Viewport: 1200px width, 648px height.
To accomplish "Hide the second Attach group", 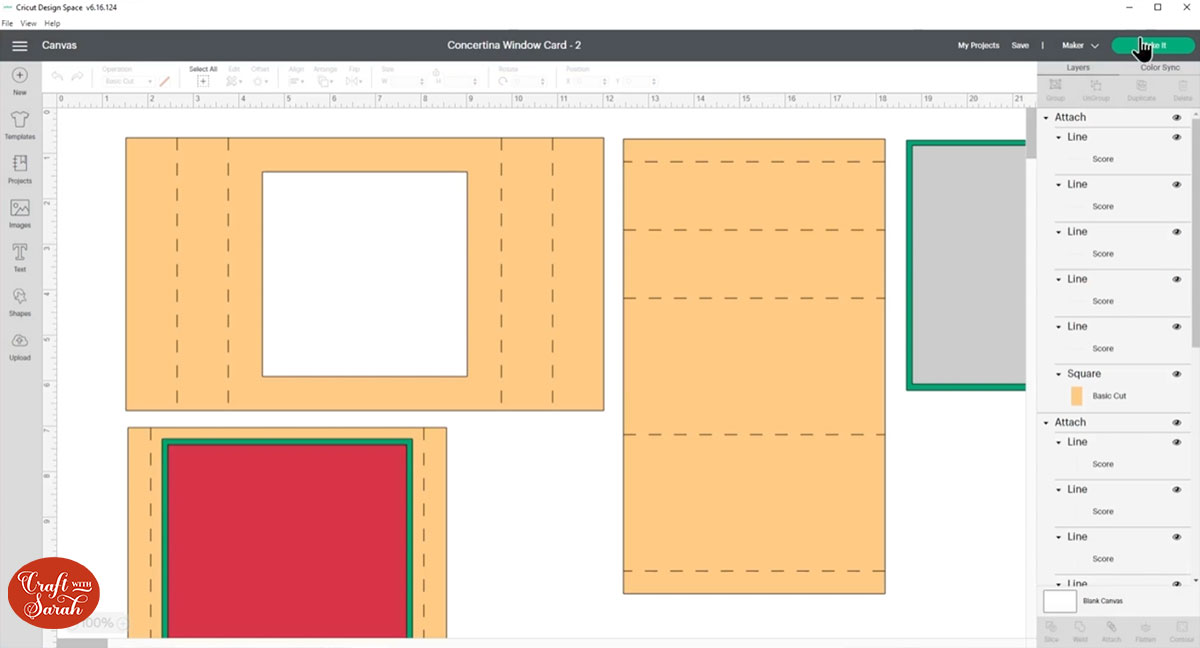I will (1176, 422).
